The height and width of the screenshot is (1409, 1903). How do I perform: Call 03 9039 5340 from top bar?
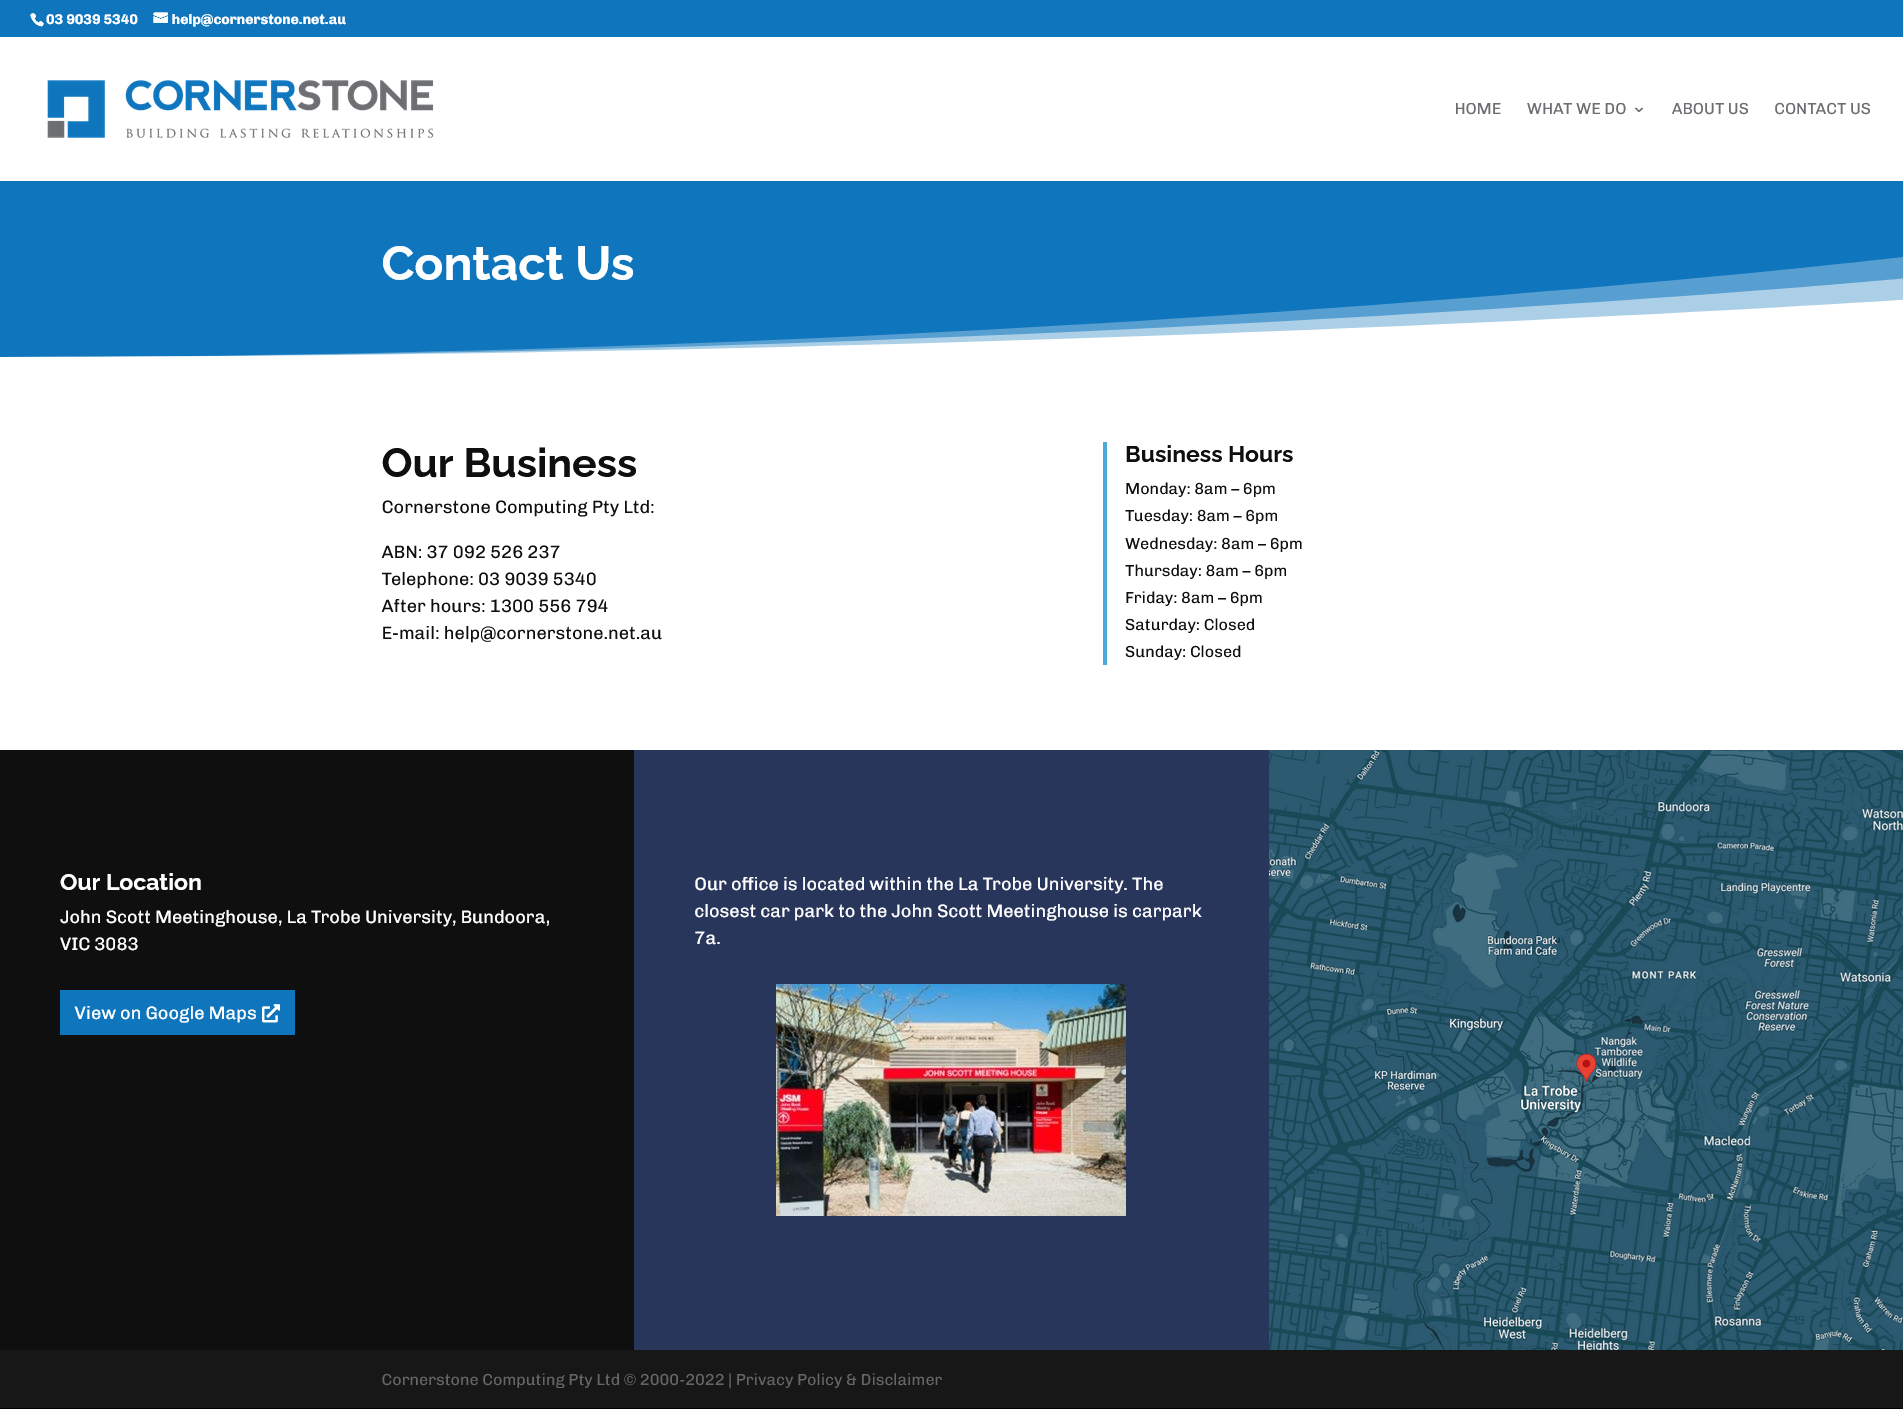[92, 19]
